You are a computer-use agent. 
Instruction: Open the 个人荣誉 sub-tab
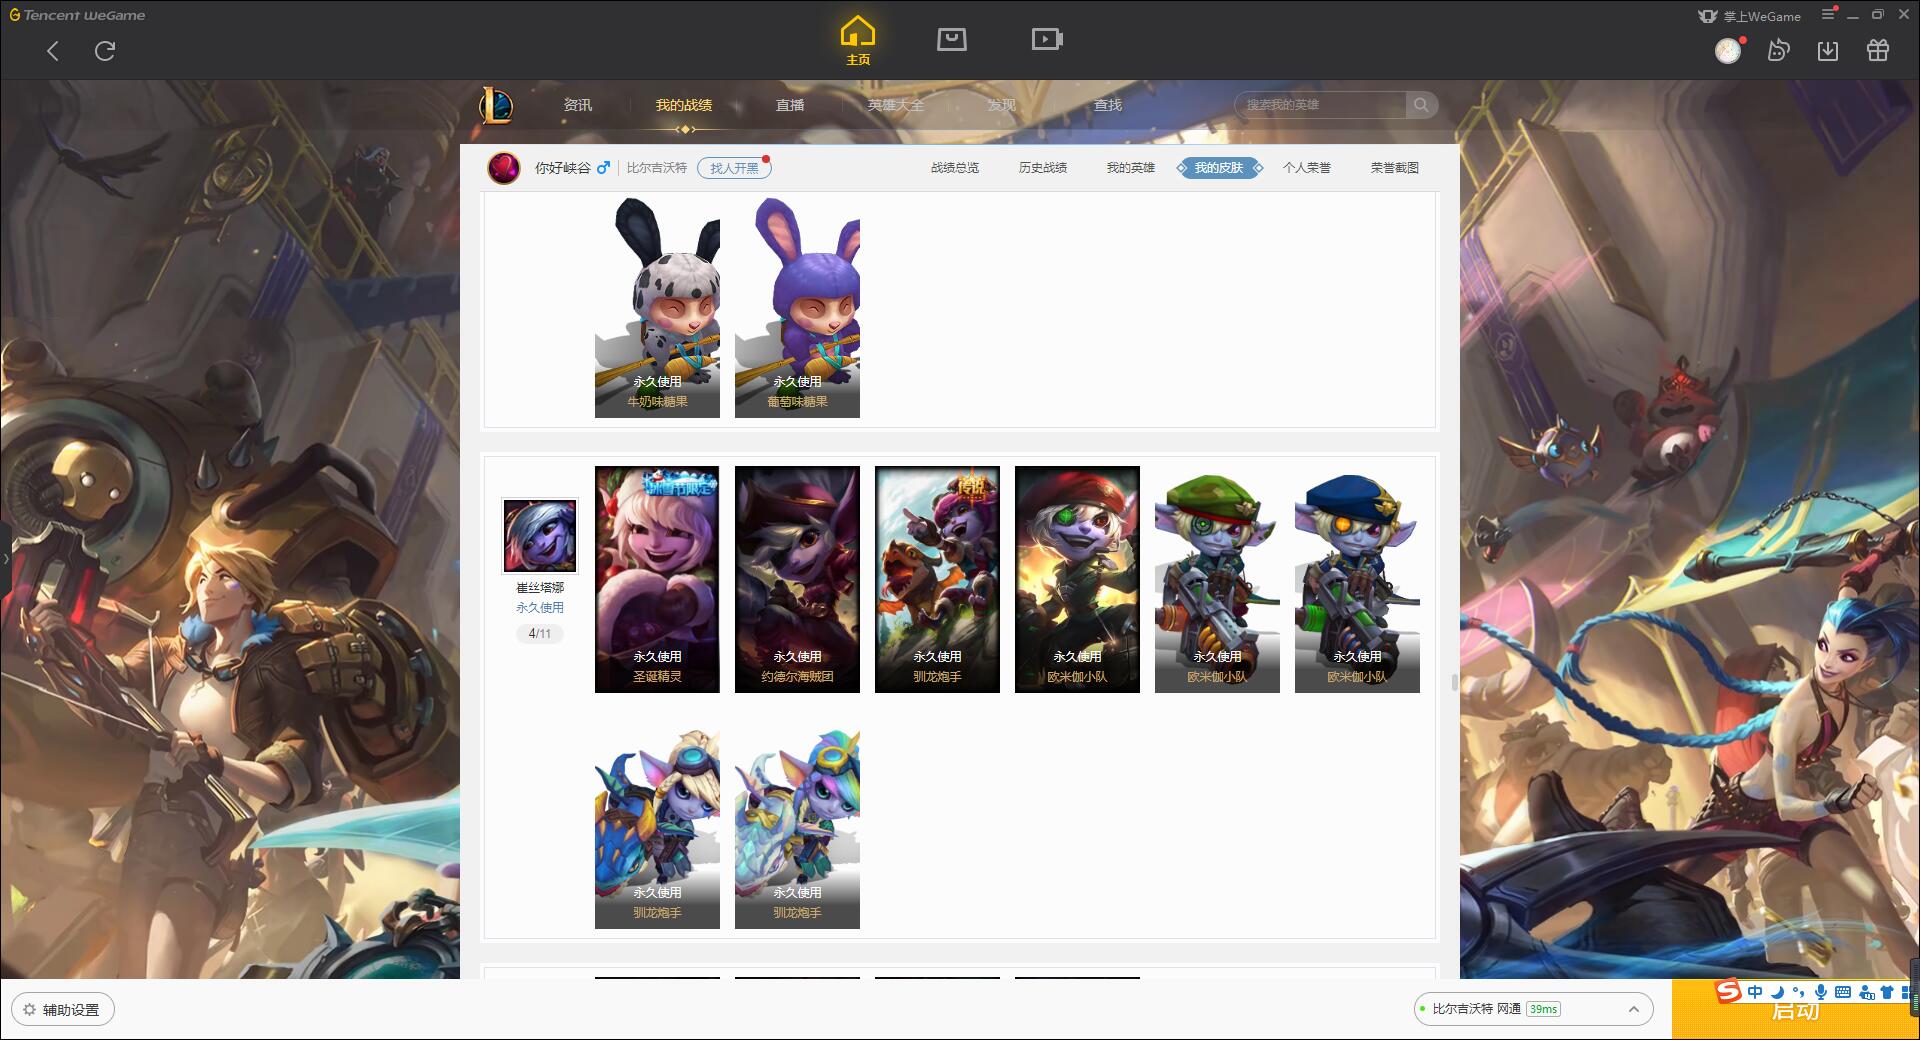[x=1307, y=168]
